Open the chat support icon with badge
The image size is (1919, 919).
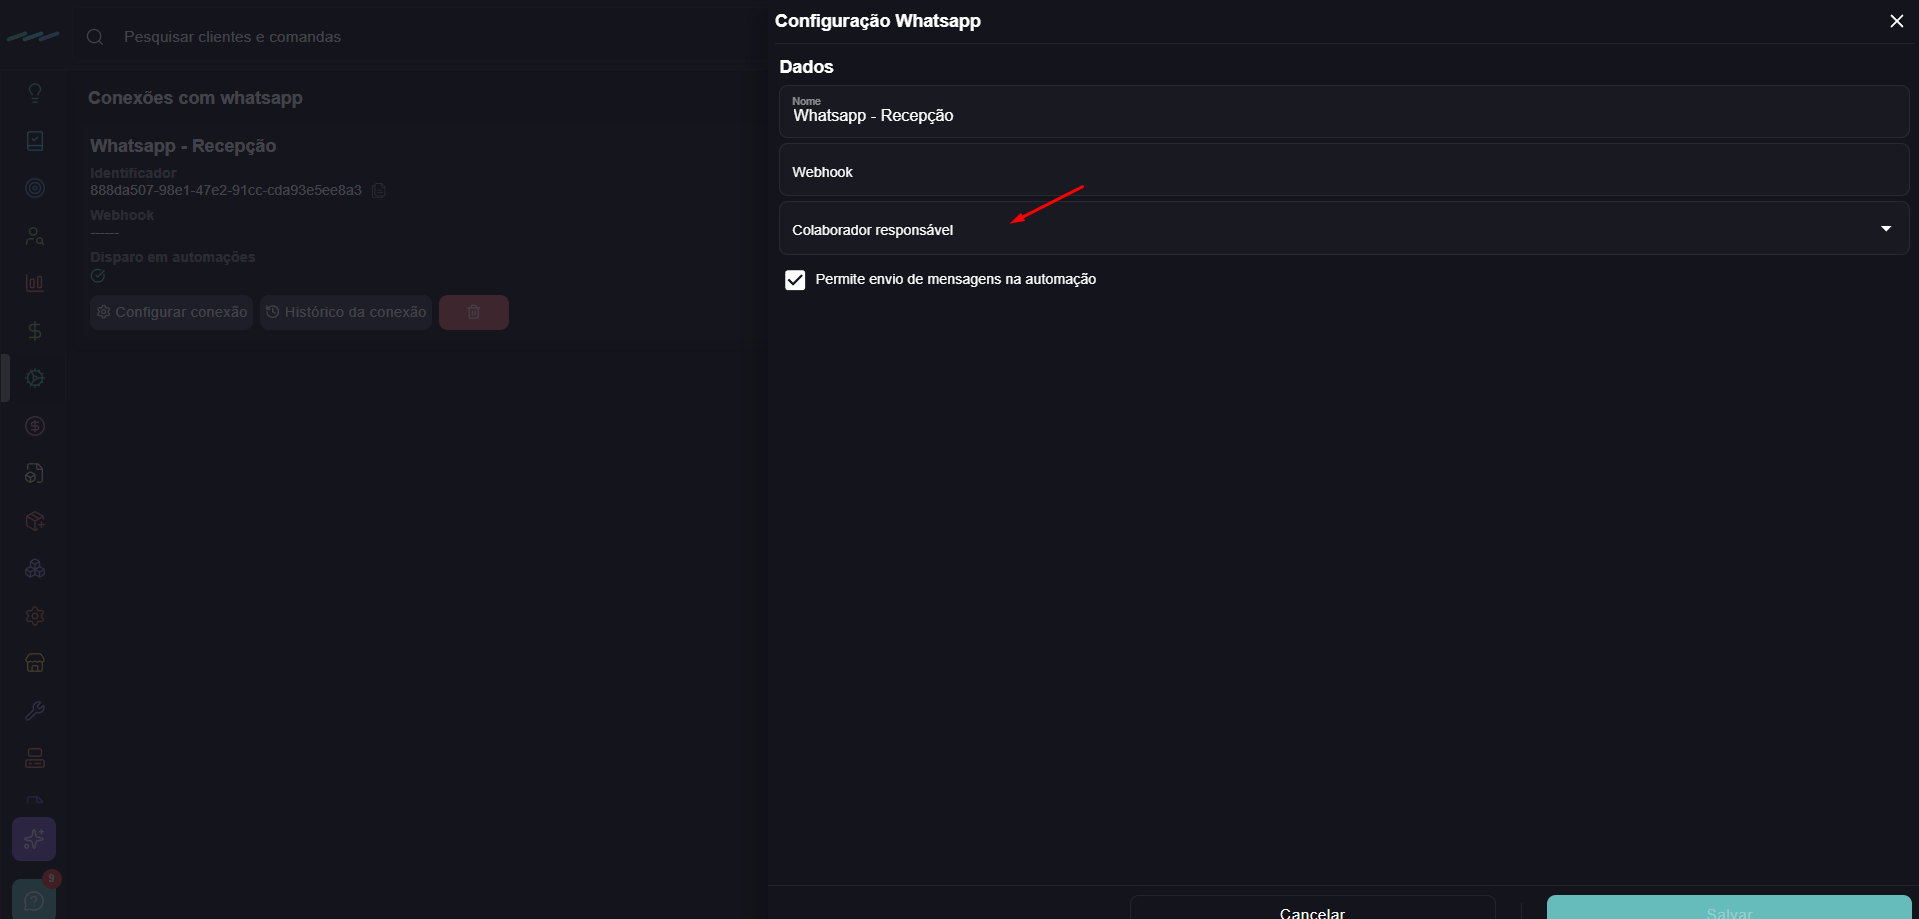coord(34,899)
